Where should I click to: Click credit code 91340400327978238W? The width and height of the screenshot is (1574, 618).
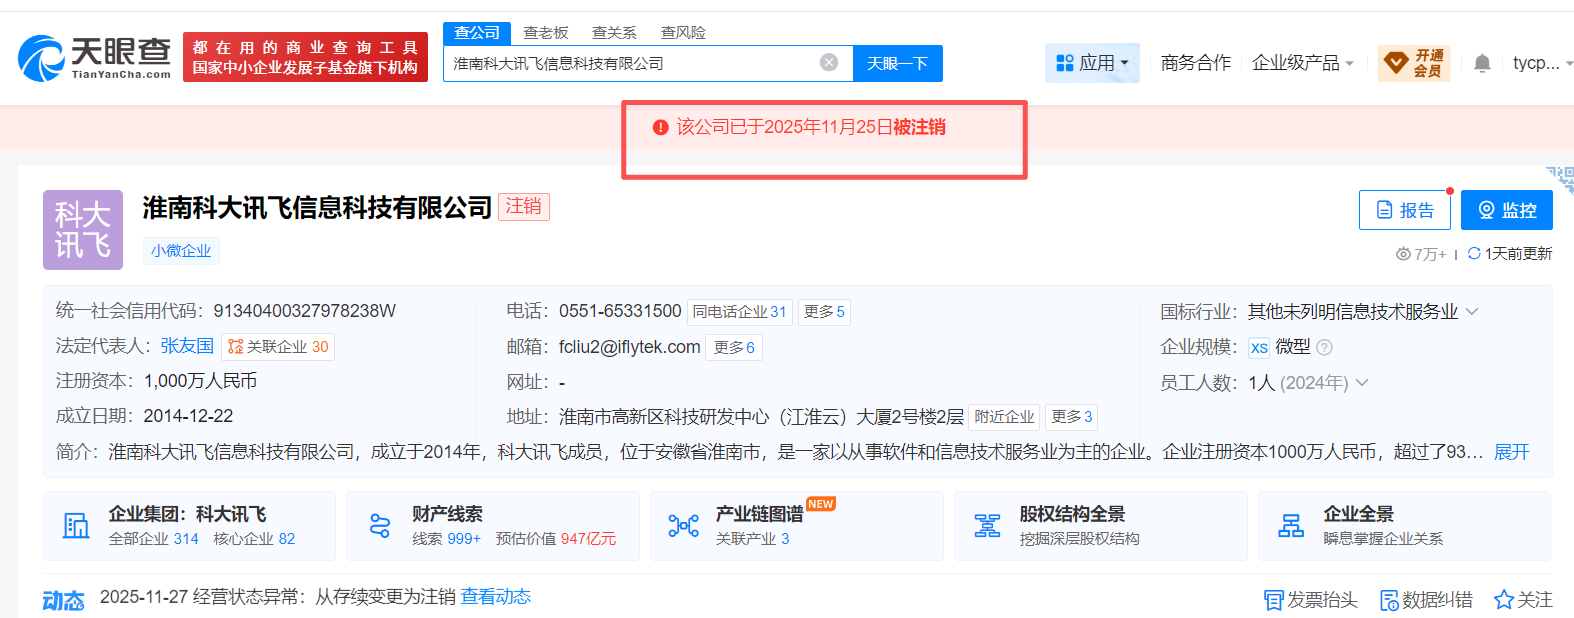(305, 311)
